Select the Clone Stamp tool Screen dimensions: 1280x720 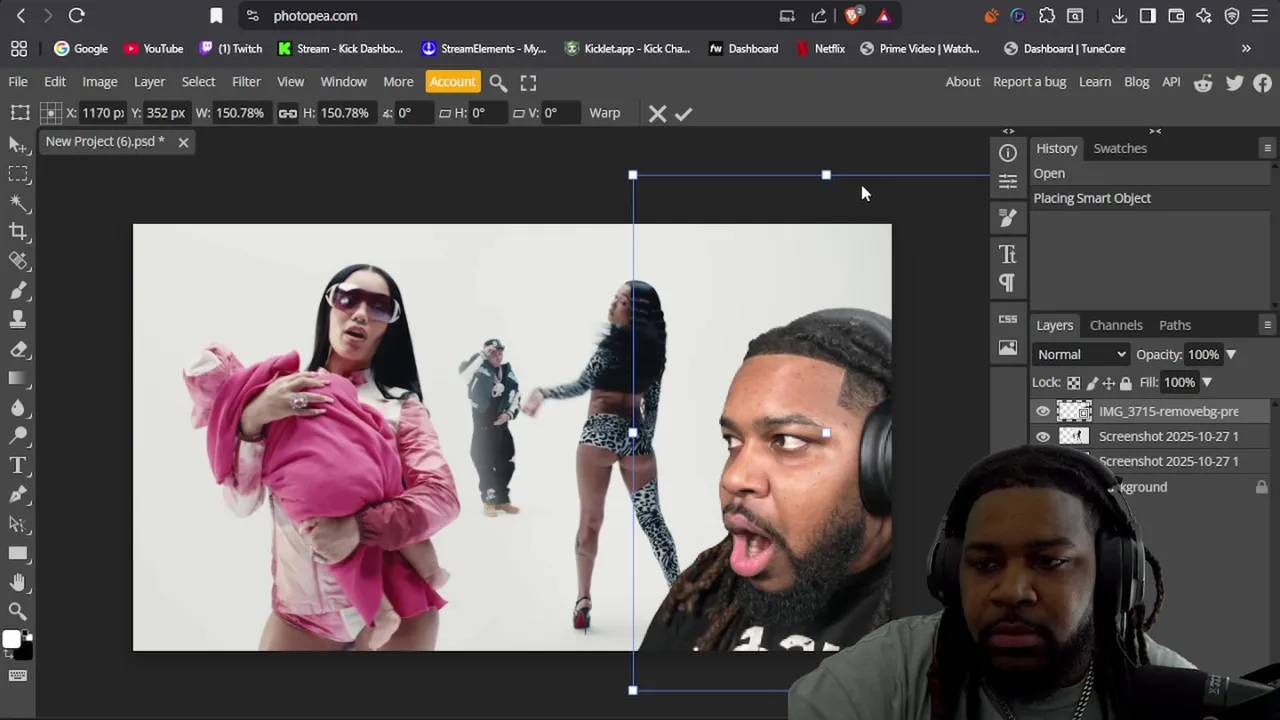point(17,320)
